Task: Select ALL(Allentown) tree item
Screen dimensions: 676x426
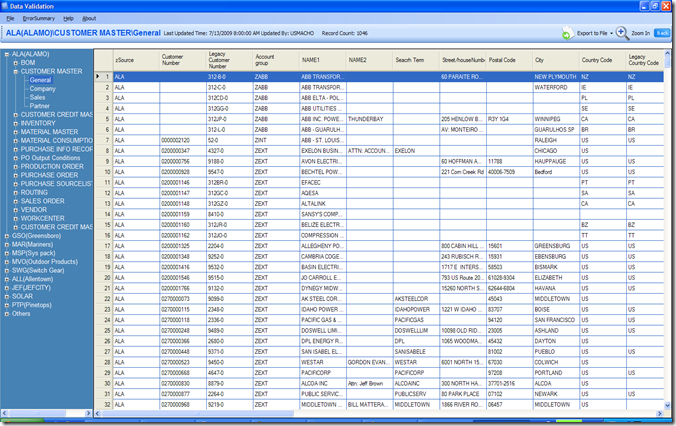Action: (32, 279)
